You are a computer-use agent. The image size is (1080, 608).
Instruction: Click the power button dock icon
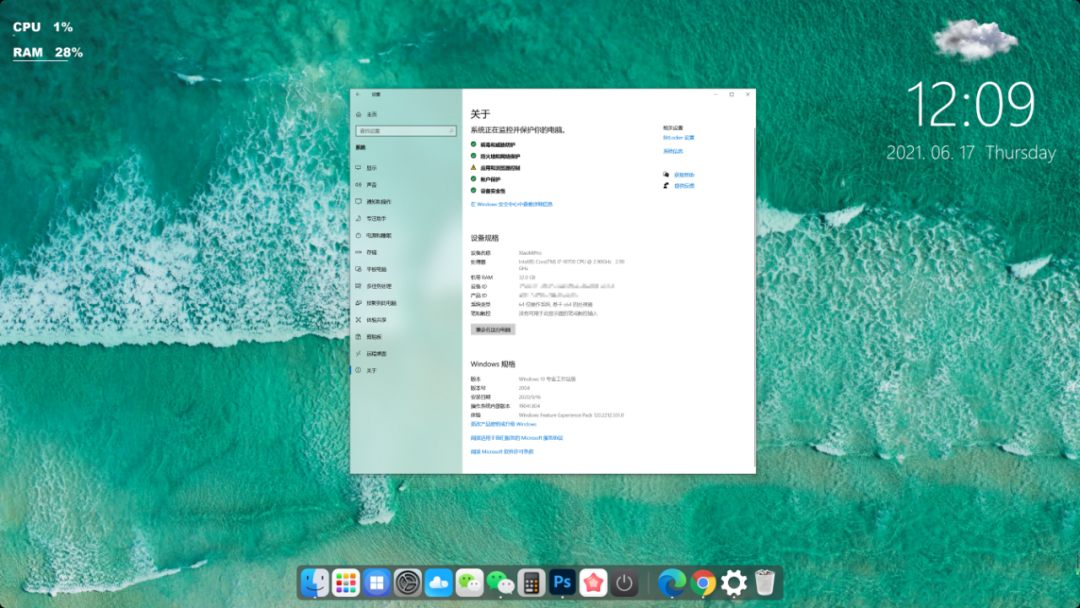[x=625, y=583]
